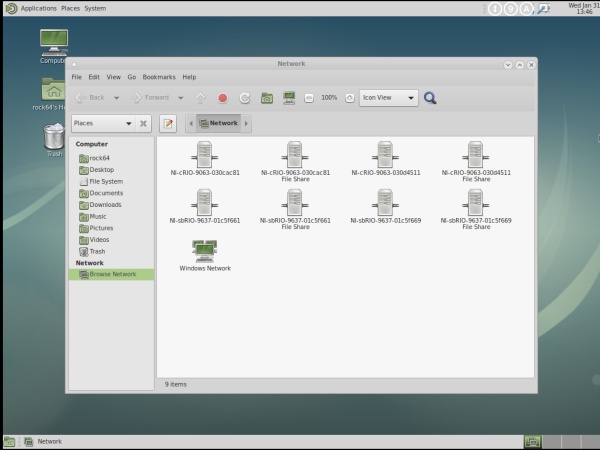Screen dimensions: 600x450
Task: Click the path bar left scroll arrow
Action: click(191, 124)
